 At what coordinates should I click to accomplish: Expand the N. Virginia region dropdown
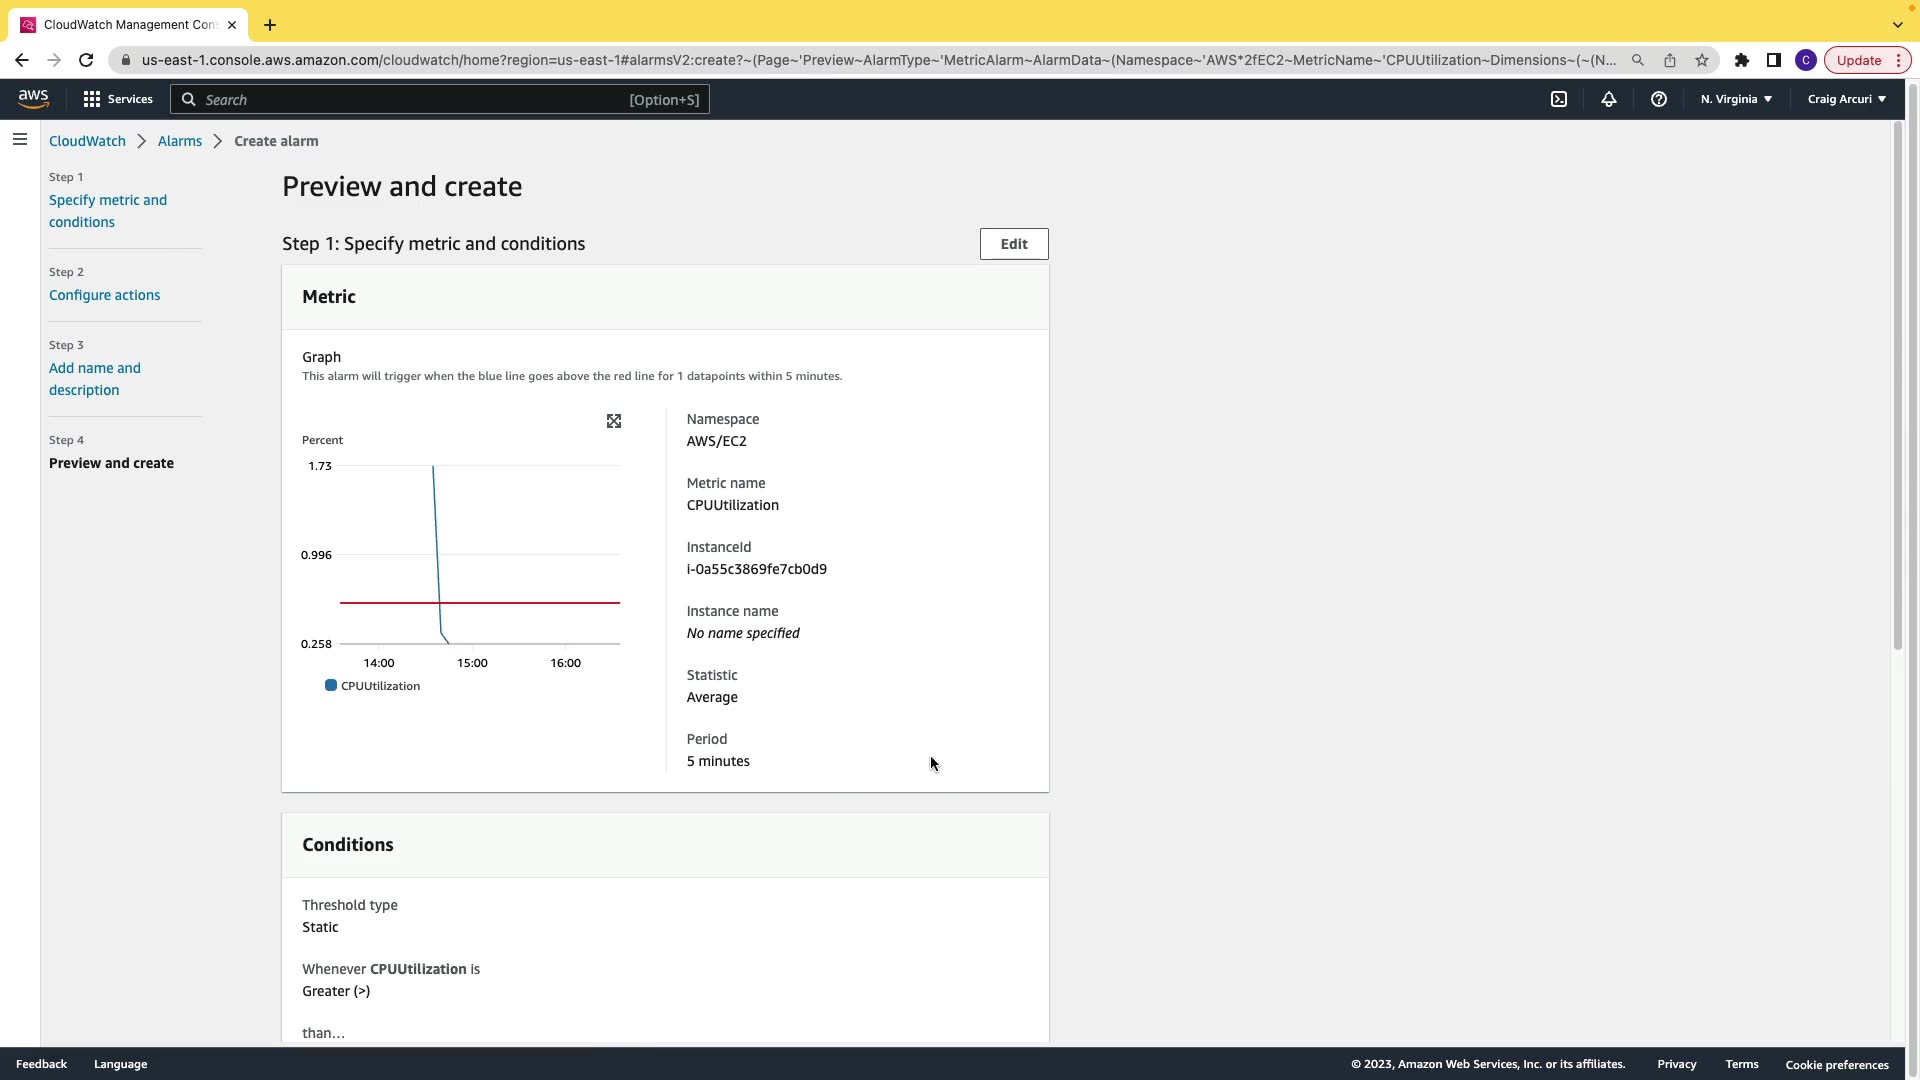(1736, 99)
